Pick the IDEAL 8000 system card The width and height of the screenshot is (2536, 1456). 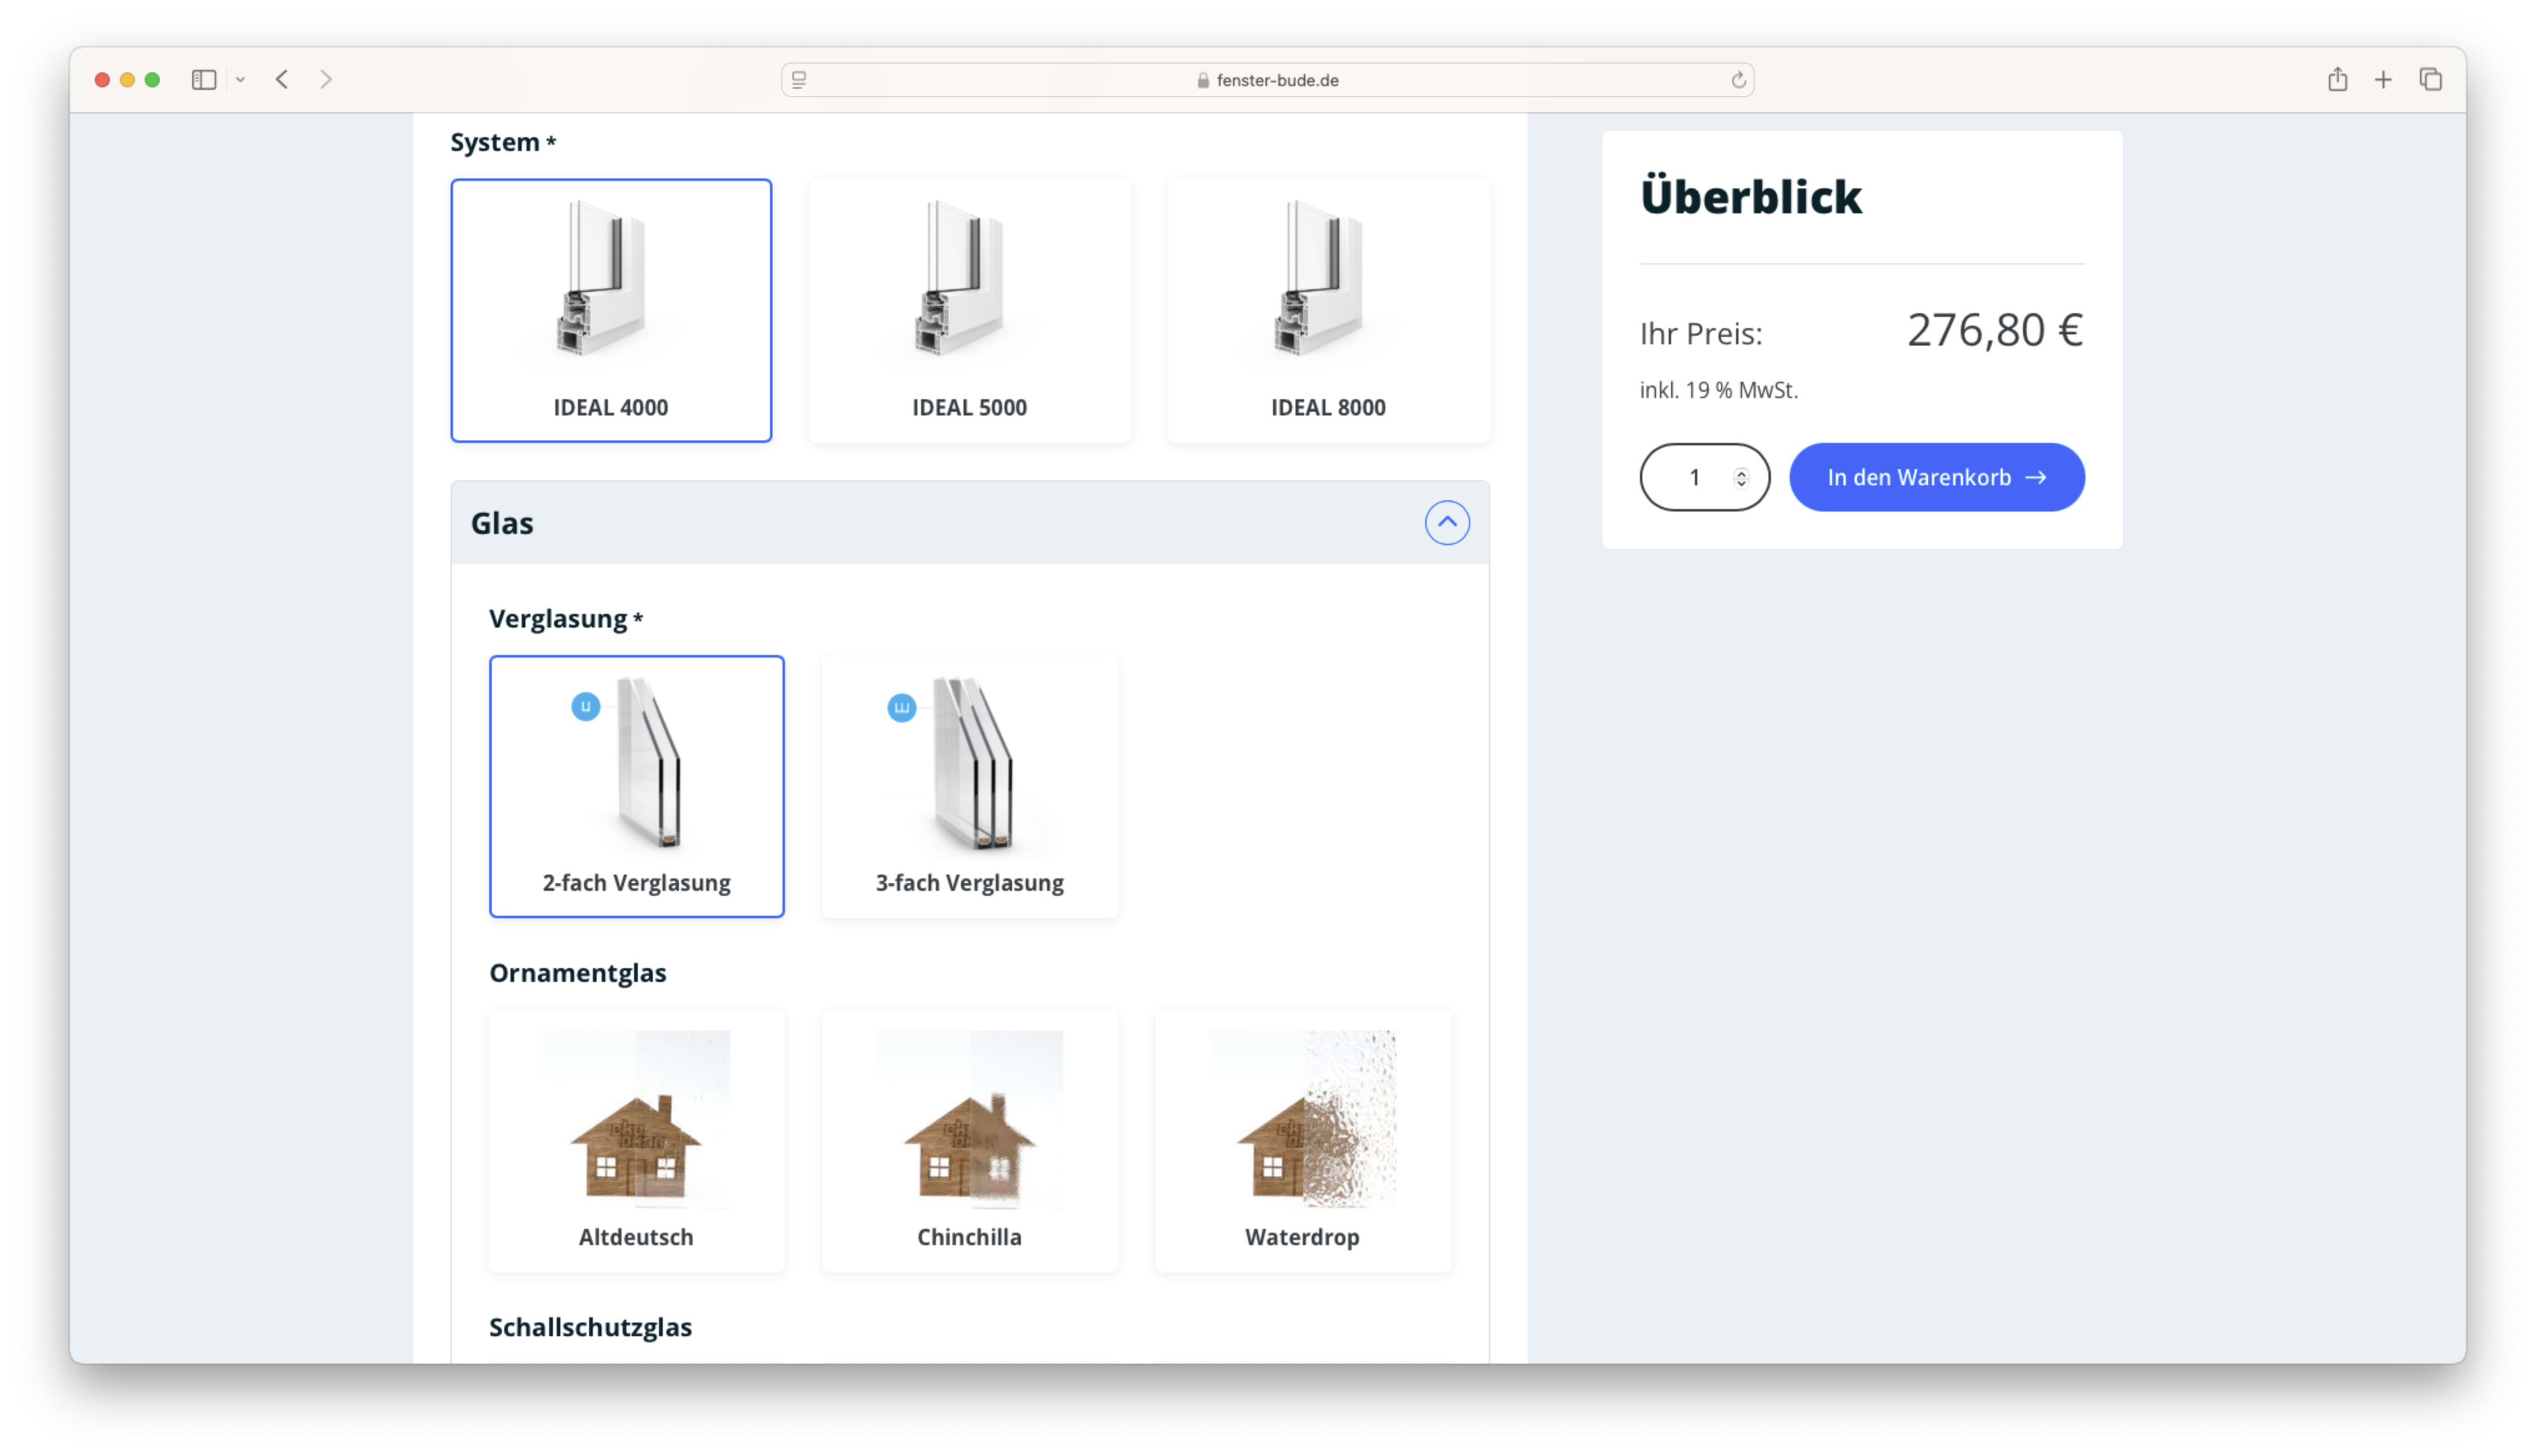(x=1328, y=310)
